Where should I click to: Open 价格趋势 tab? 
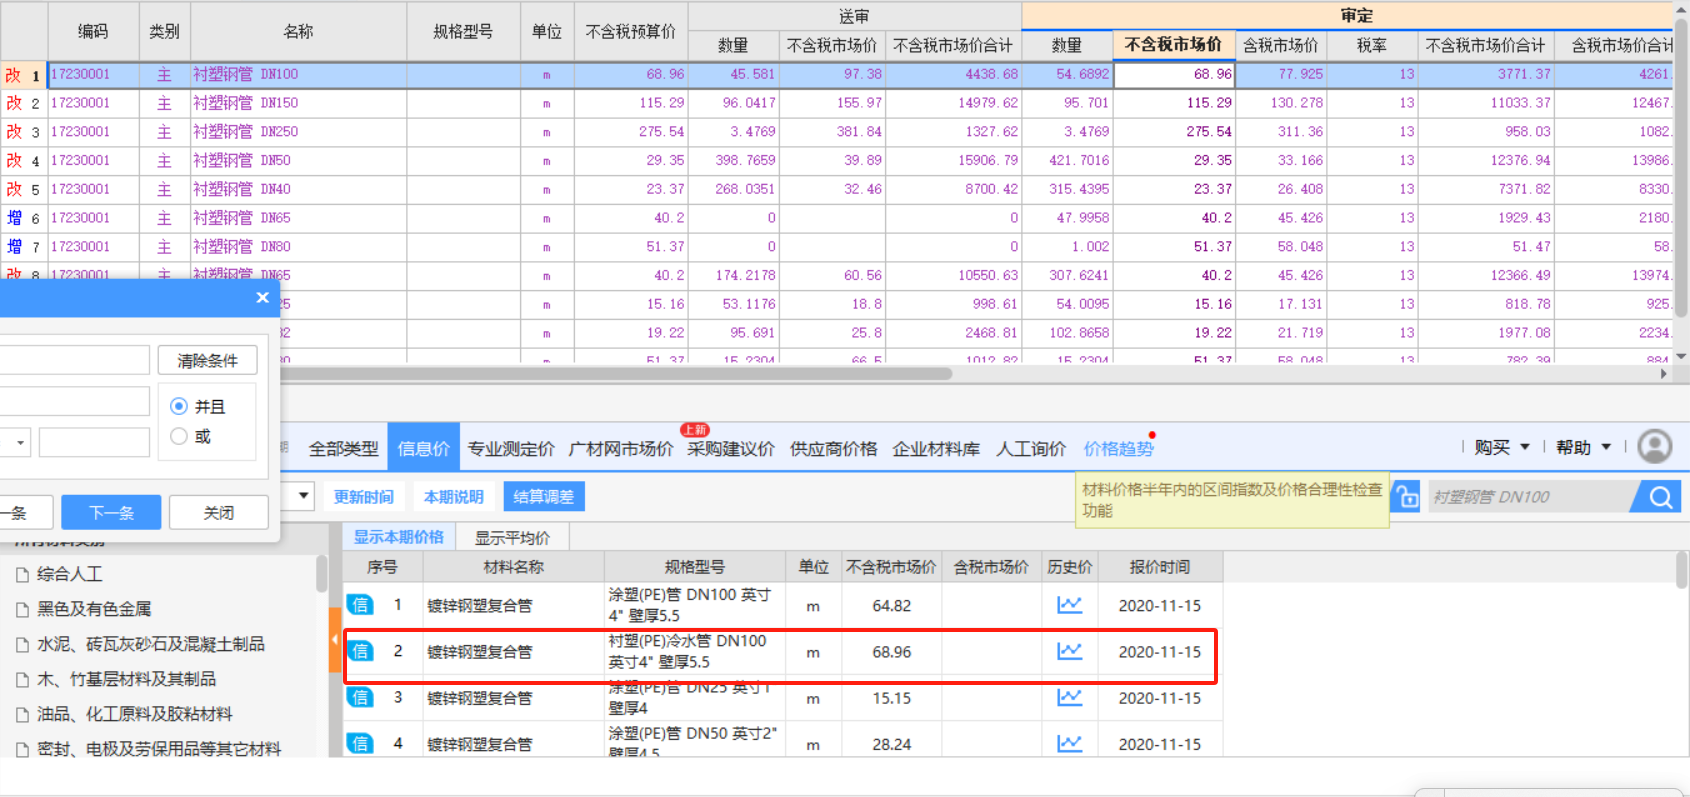pyautogui.click(x=1119, y=449)
